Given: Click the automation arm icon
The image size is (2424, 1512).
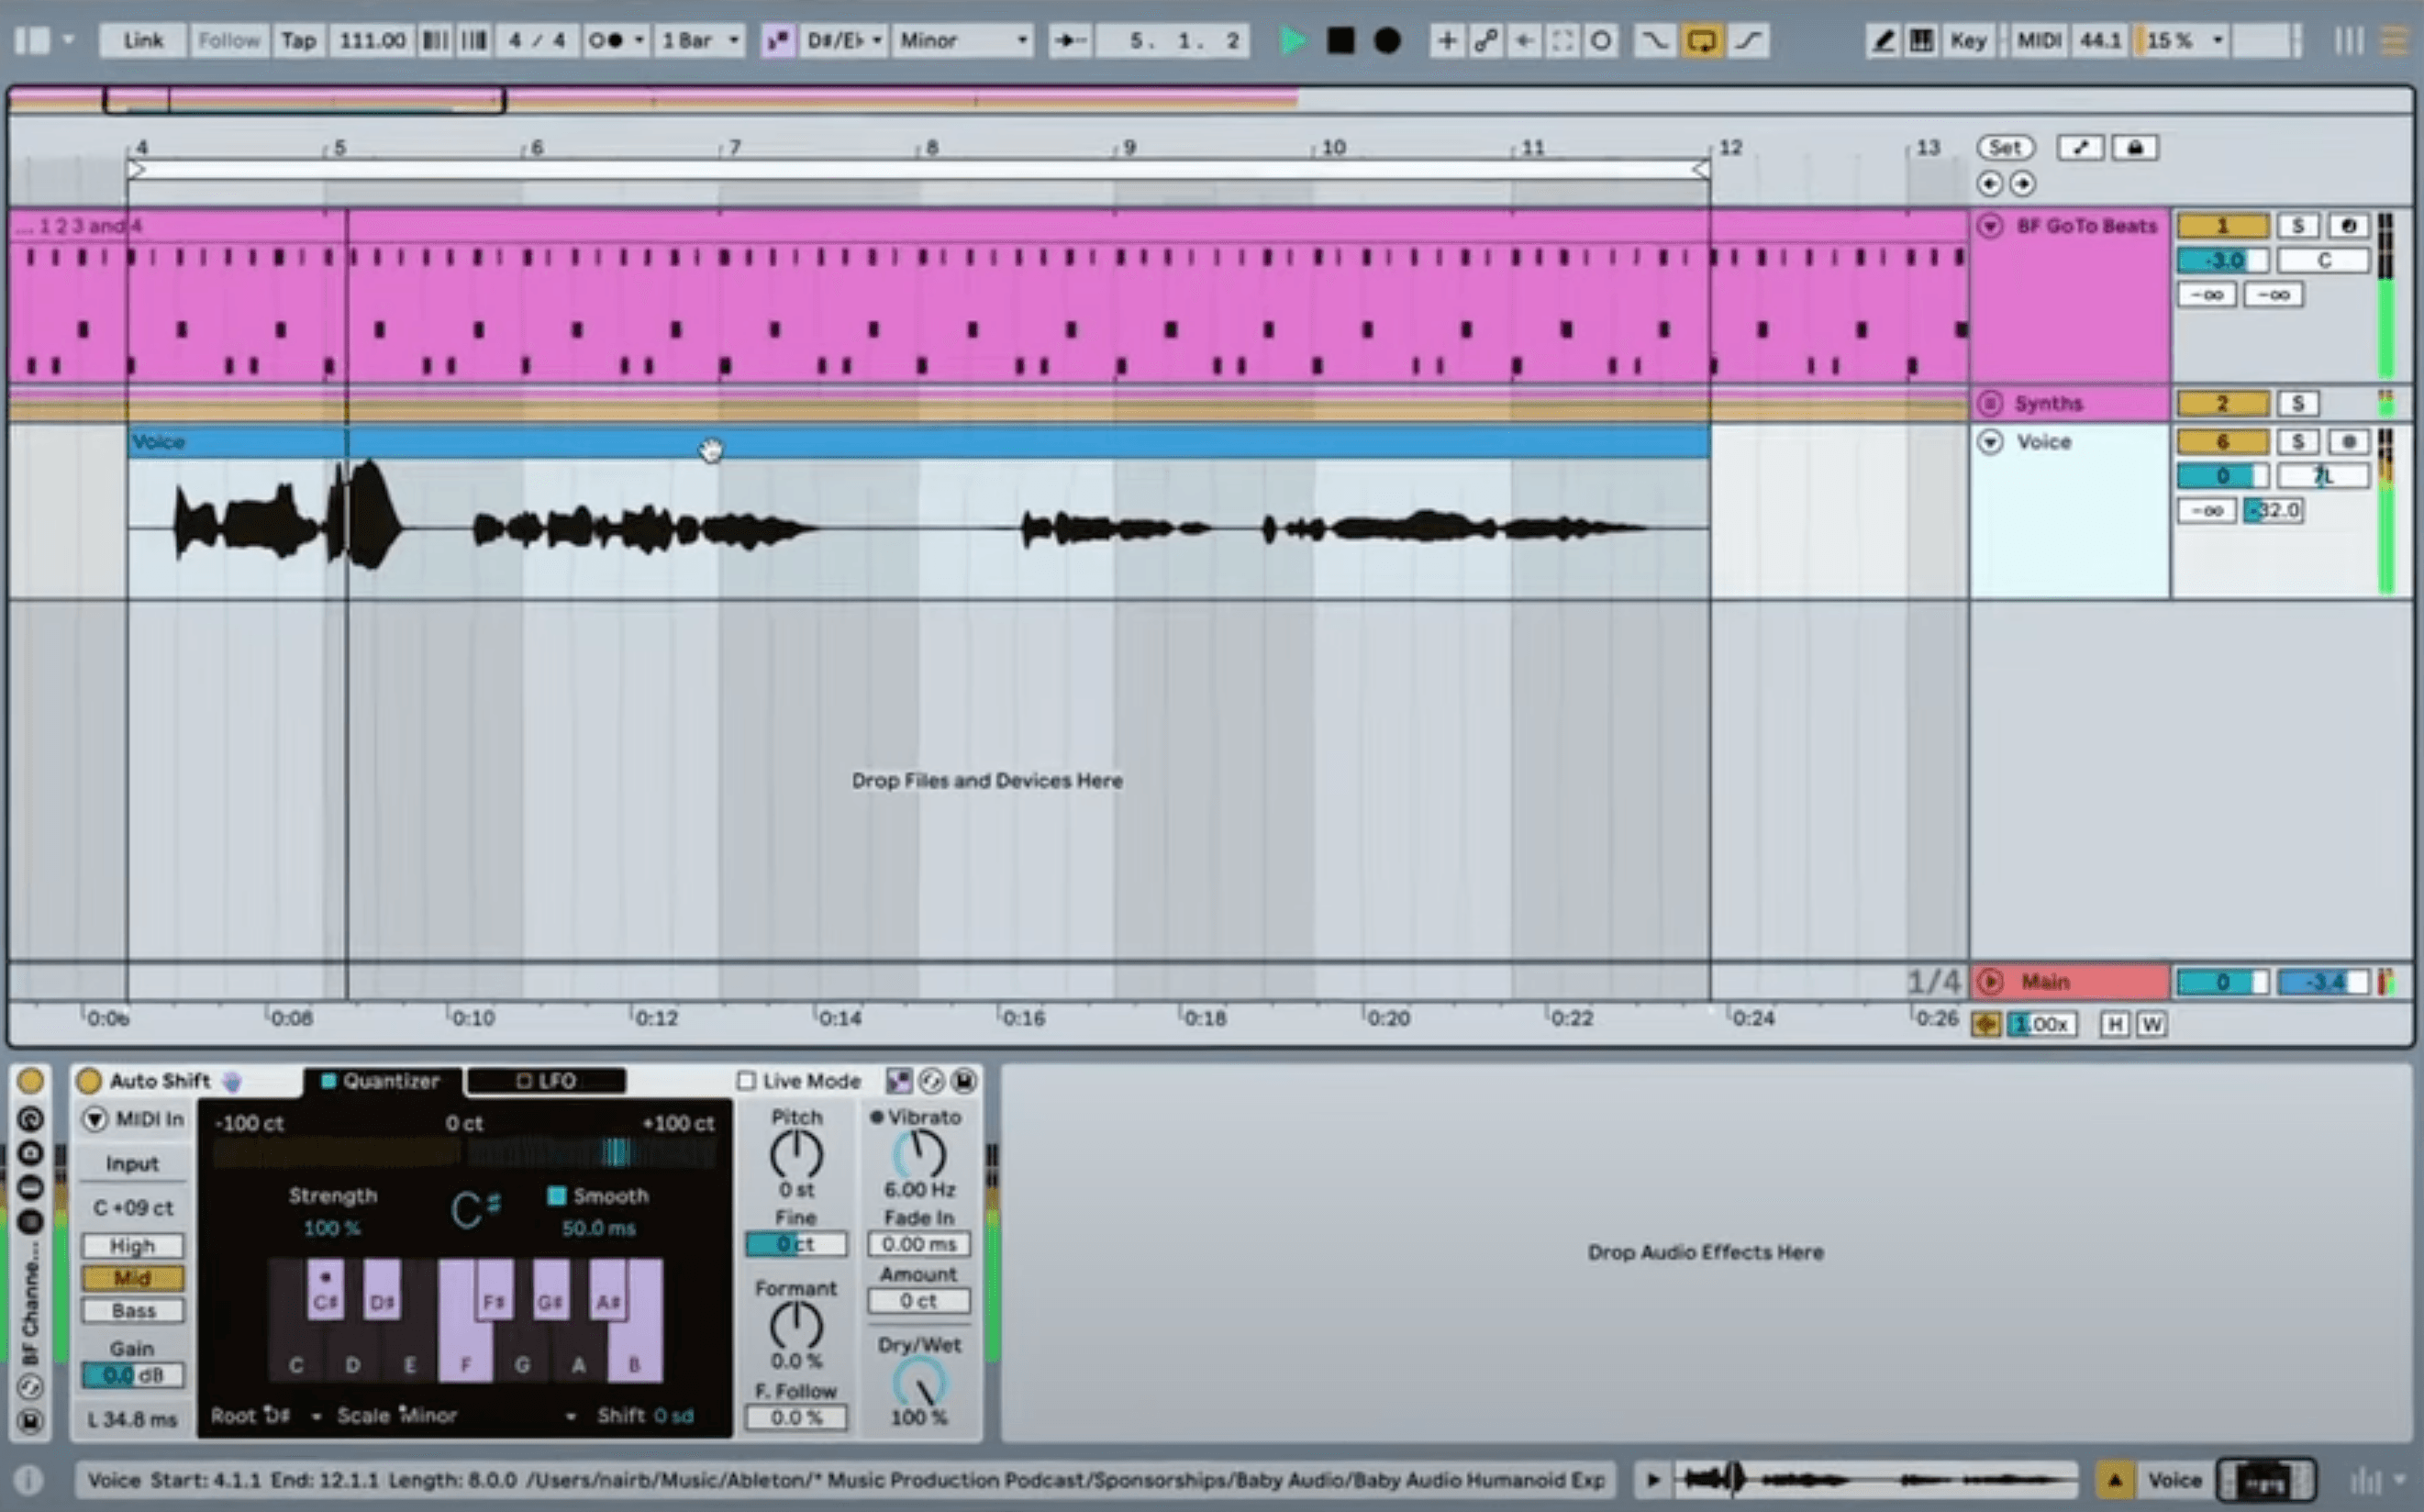Looking at the screenshot, I should point(1699,40).
